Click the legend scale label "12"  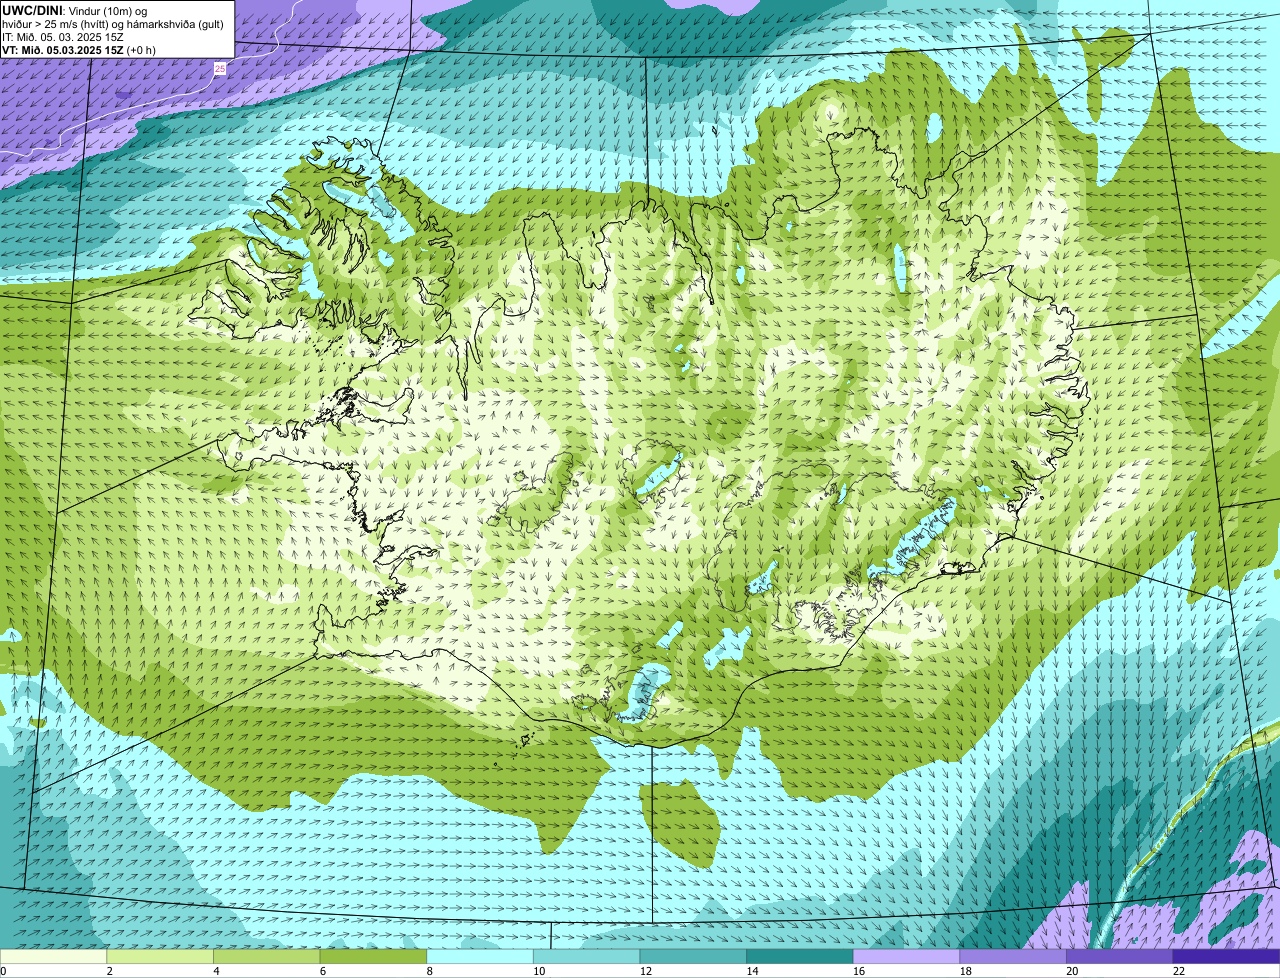(646, 971)
